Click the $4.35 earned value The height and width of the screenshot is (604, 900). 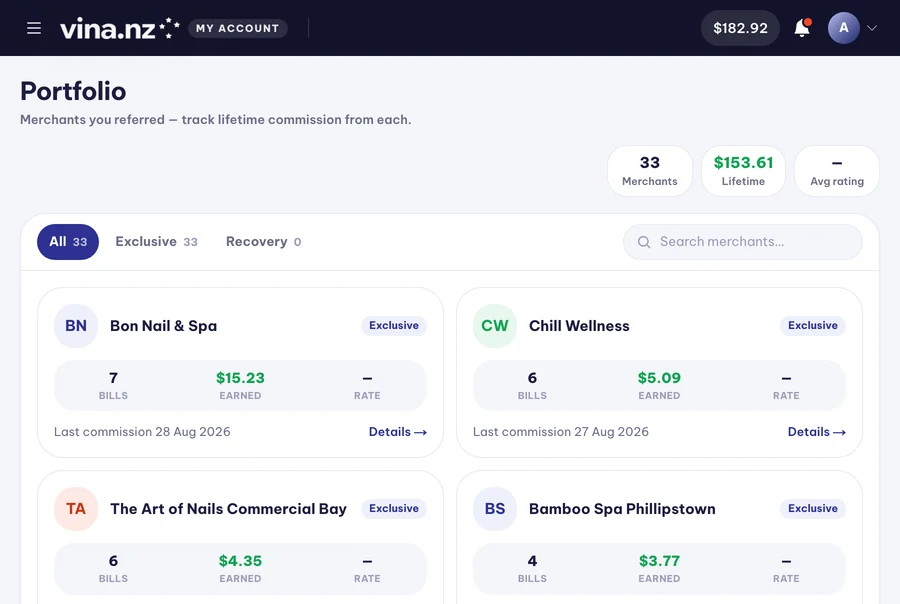tap(240, 561)
